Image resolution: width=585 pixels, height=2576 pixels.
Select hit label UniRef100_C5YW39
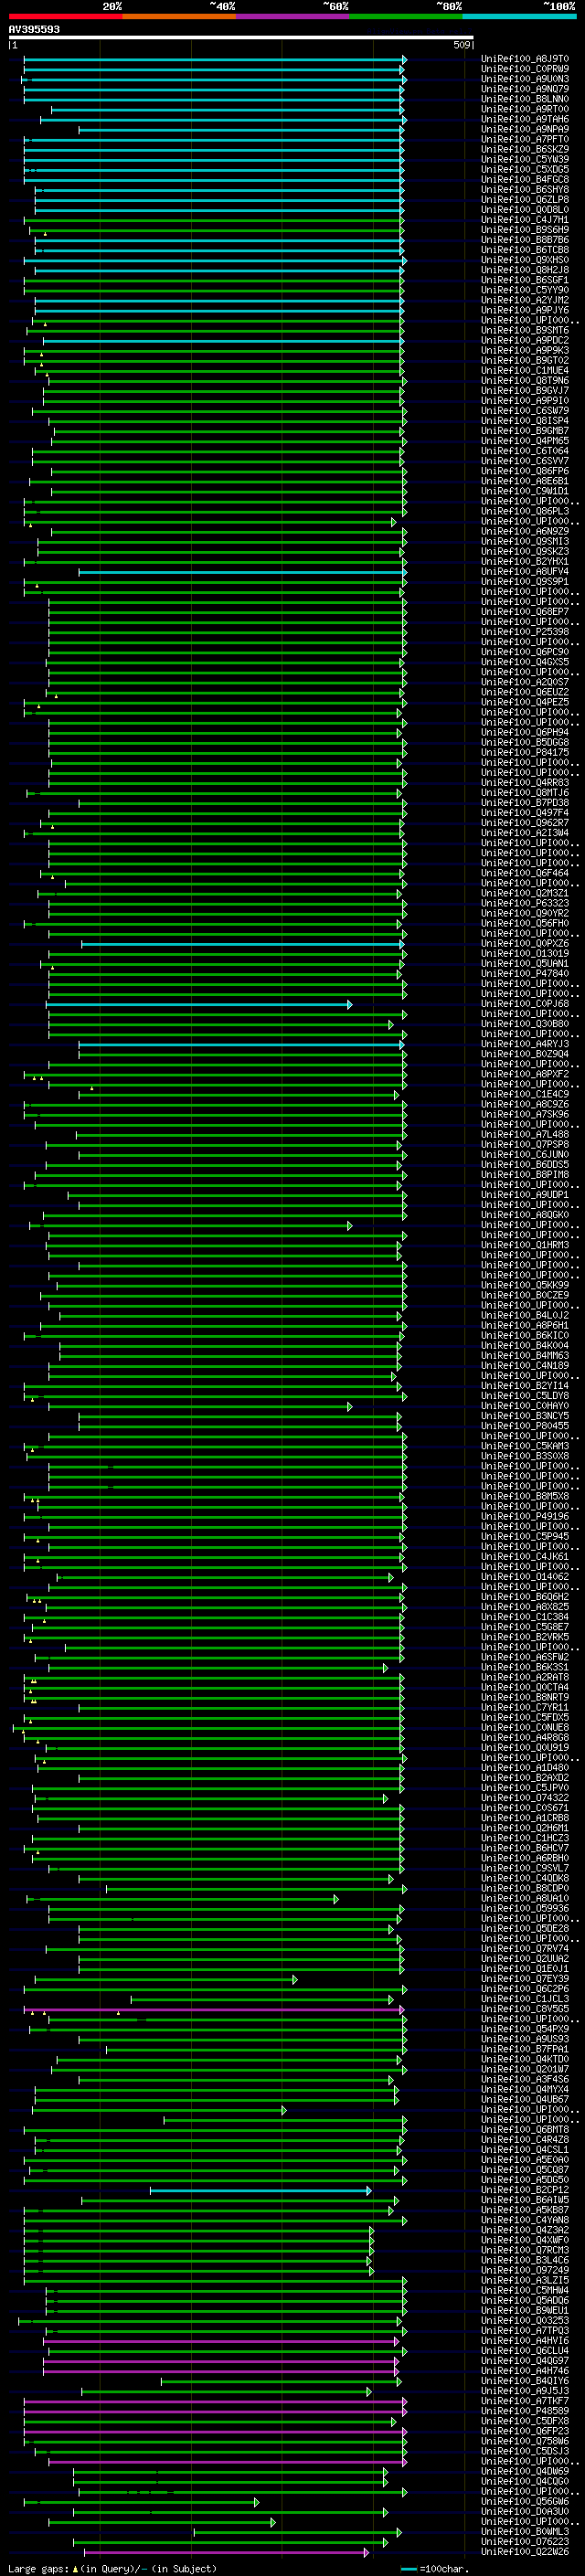tap(524, 159)
